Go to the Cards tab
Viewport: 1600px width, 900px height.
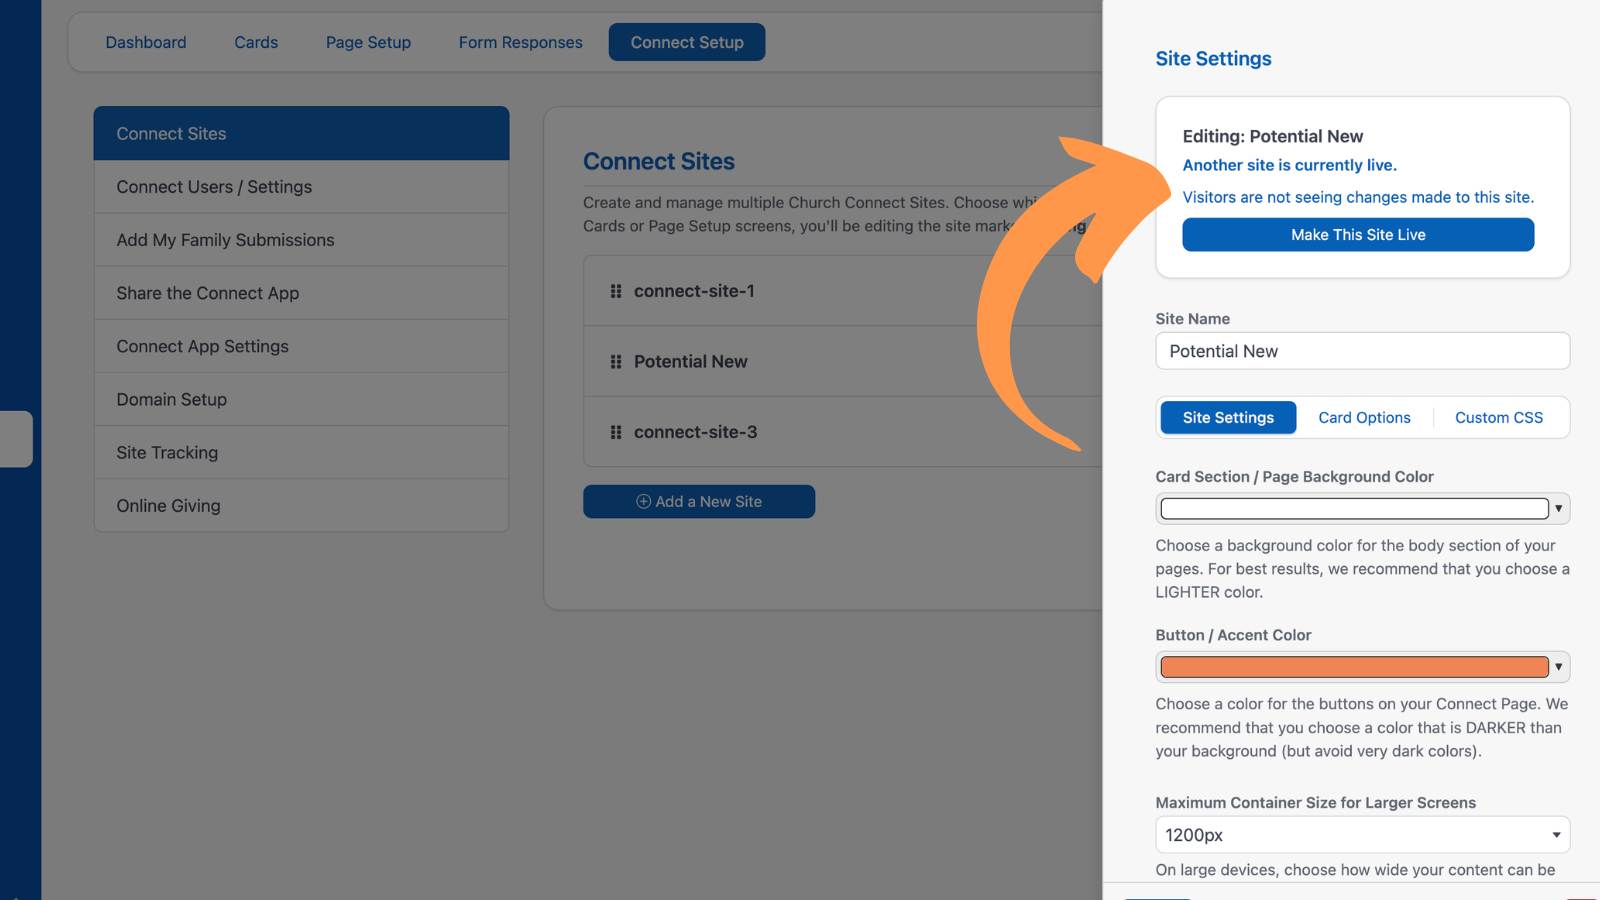coord(256,42)
